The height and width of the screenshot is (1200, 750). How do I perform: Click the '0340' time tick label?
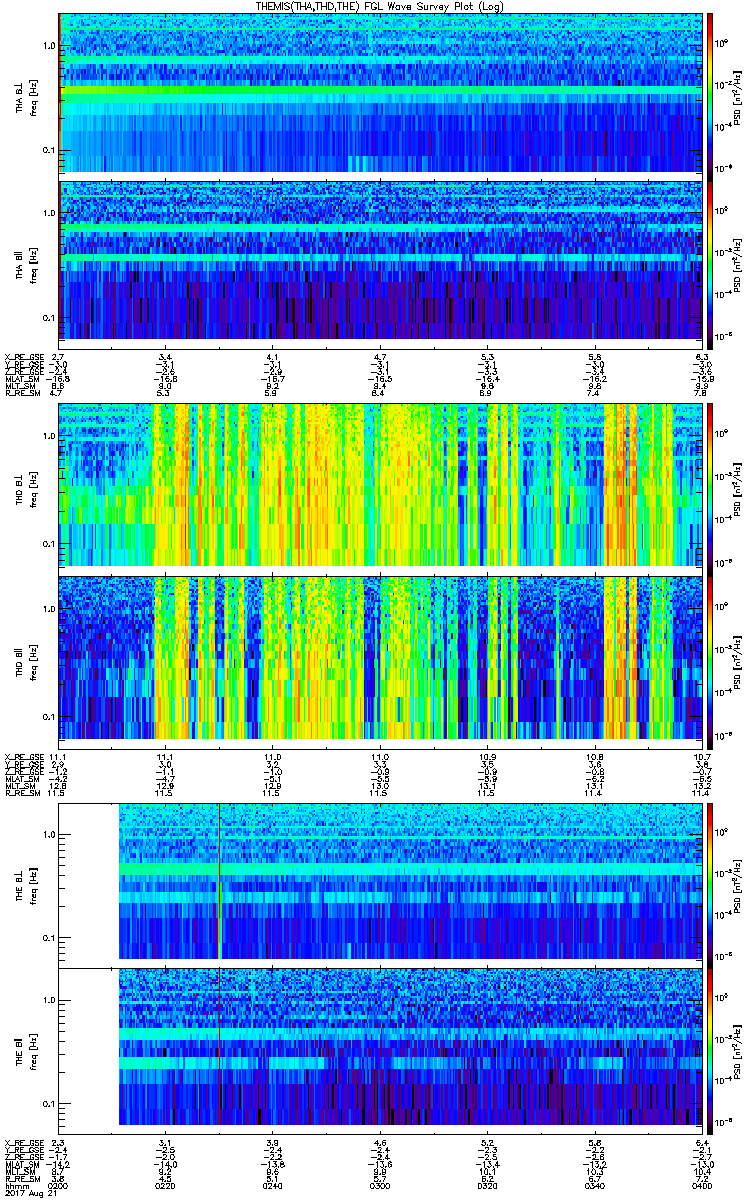click(594, 1187)
